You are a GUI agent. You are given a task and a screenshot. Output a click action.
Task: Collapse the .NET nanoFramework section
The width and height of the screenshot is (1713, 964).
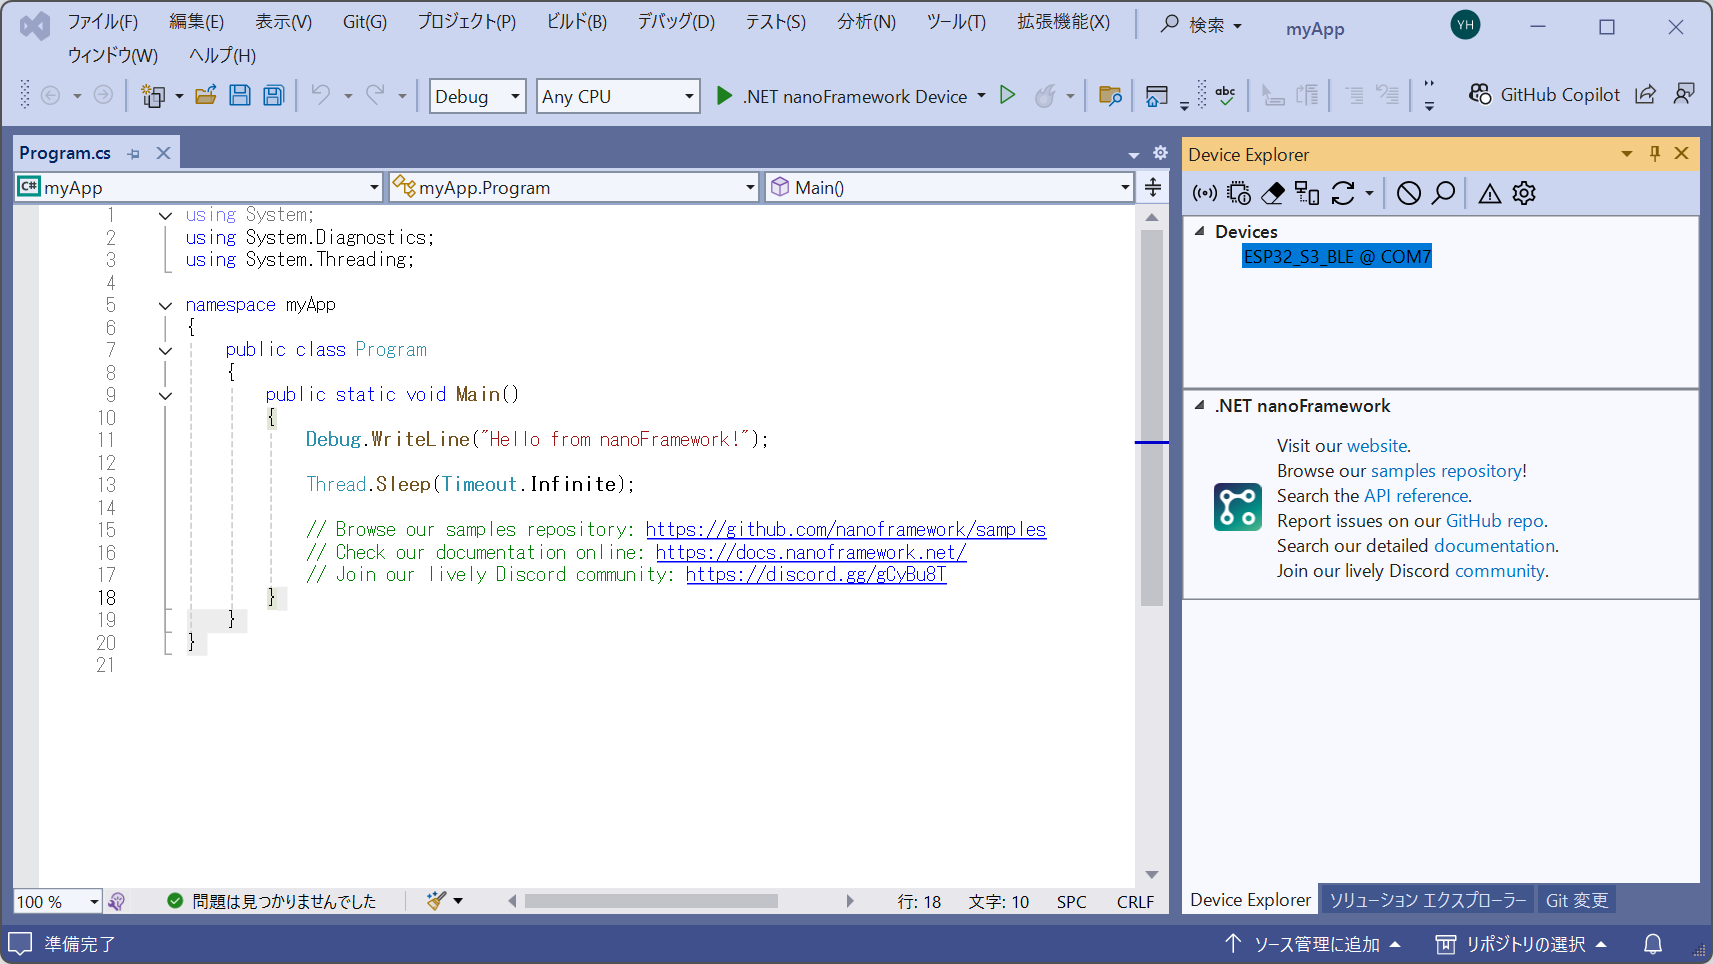pyautogui.click(x=1199, y=405)
